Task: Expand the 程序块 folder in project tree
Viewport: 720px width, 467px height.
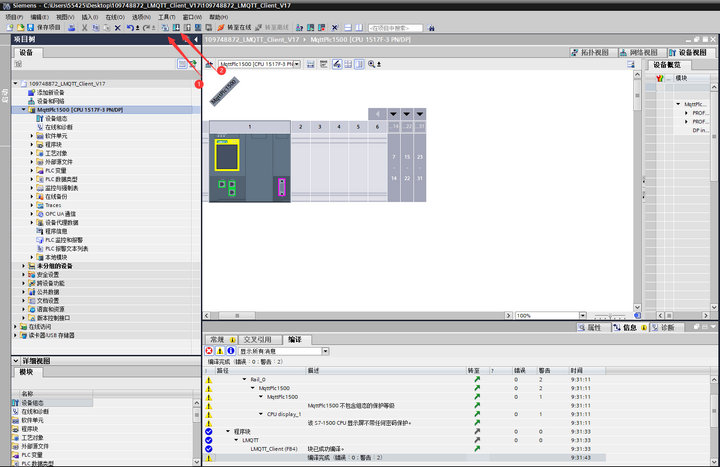Action: (x=32, y=144)
